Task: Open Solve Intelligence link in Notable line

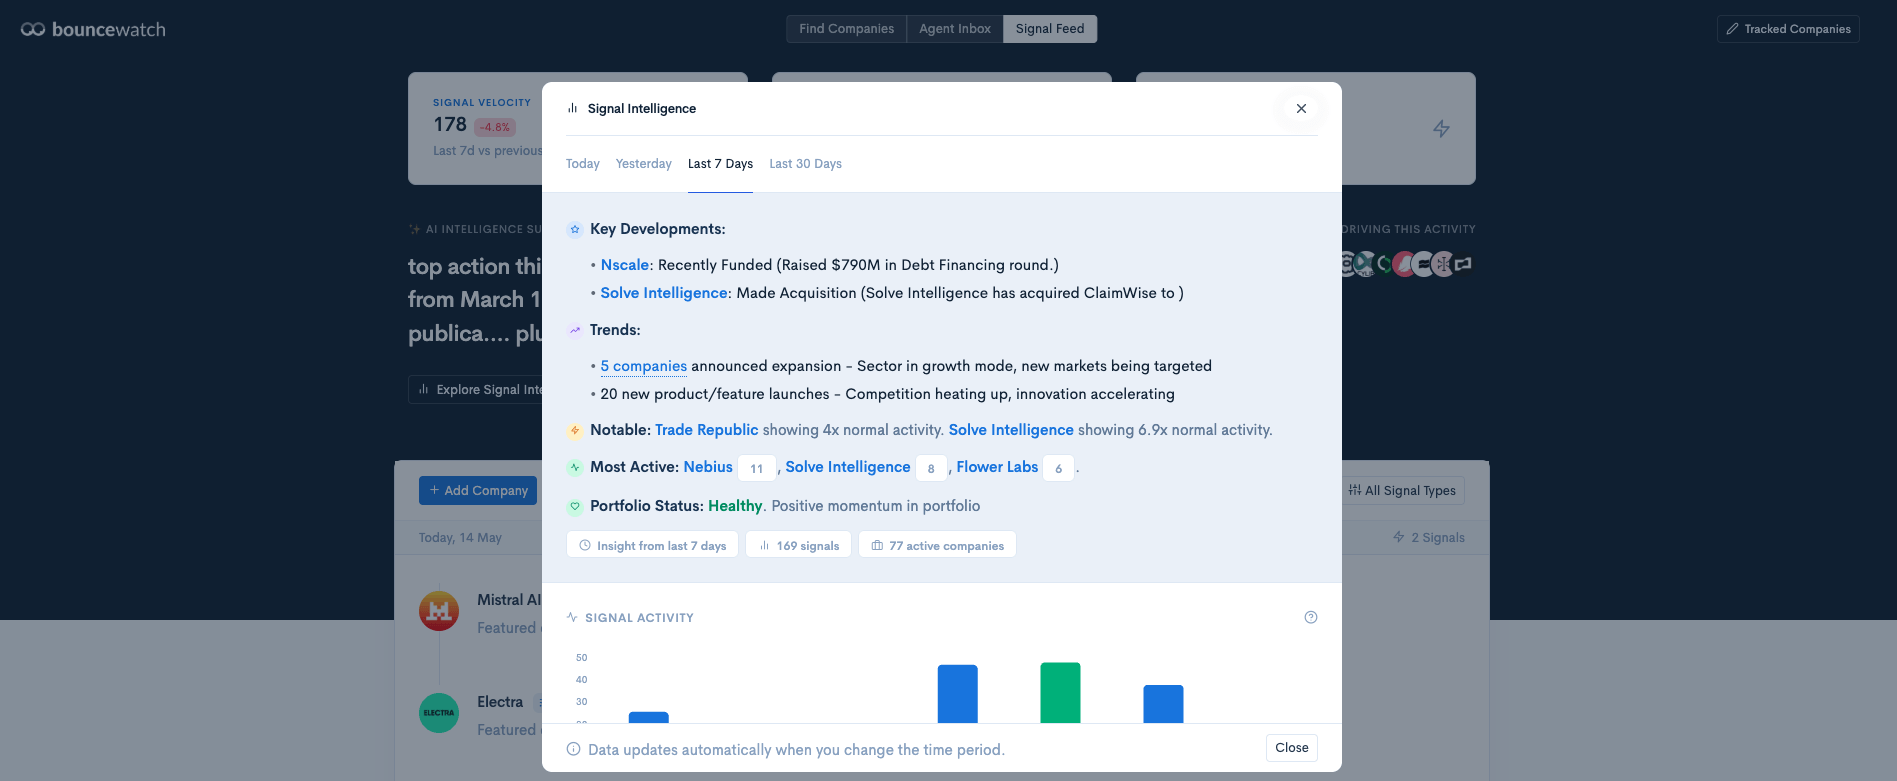Action: (x=1011, y=430)
